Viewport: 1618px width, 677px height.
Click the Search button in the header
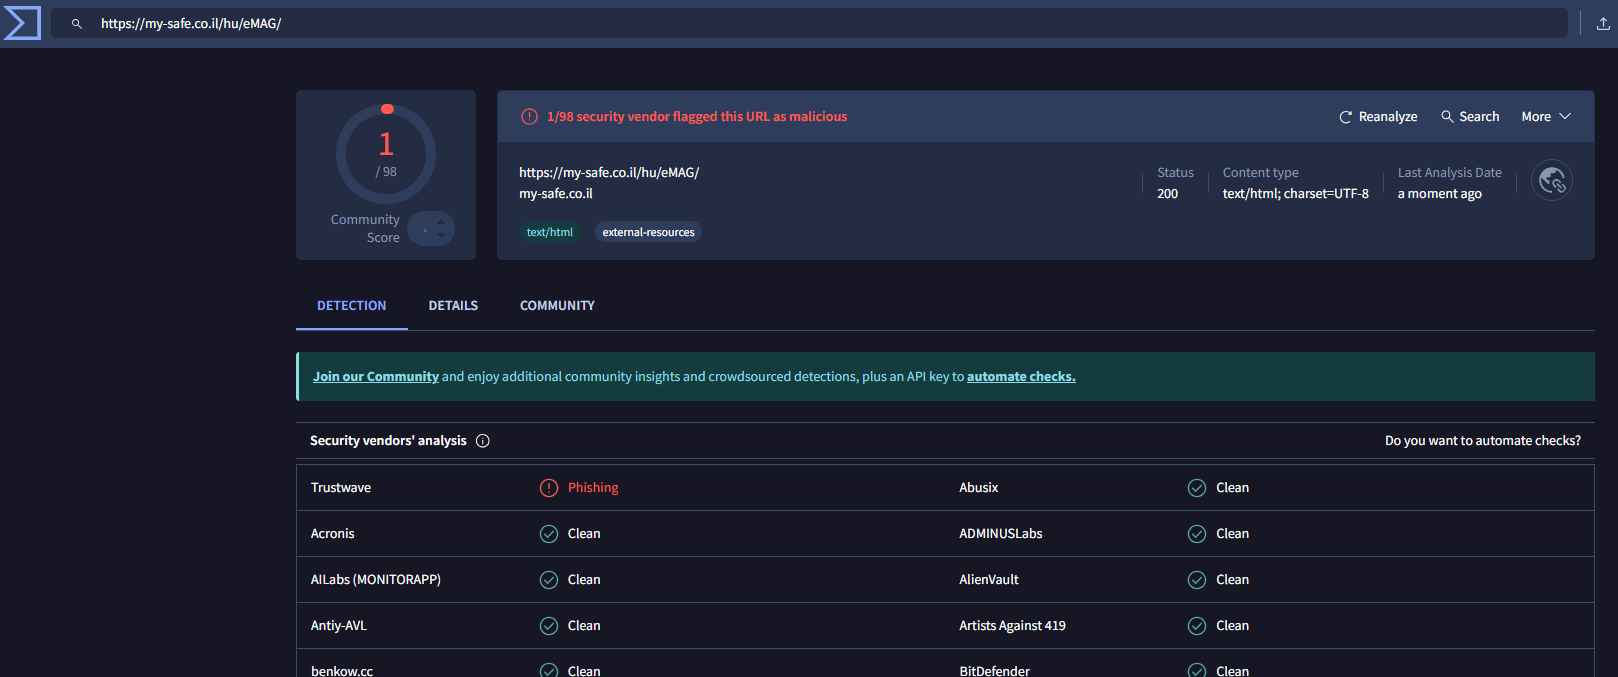[x=1470, y=117]
